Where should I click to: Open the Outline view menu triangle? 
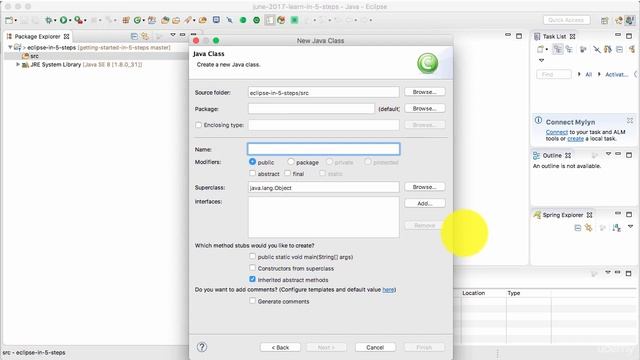[x=608, y=154]
